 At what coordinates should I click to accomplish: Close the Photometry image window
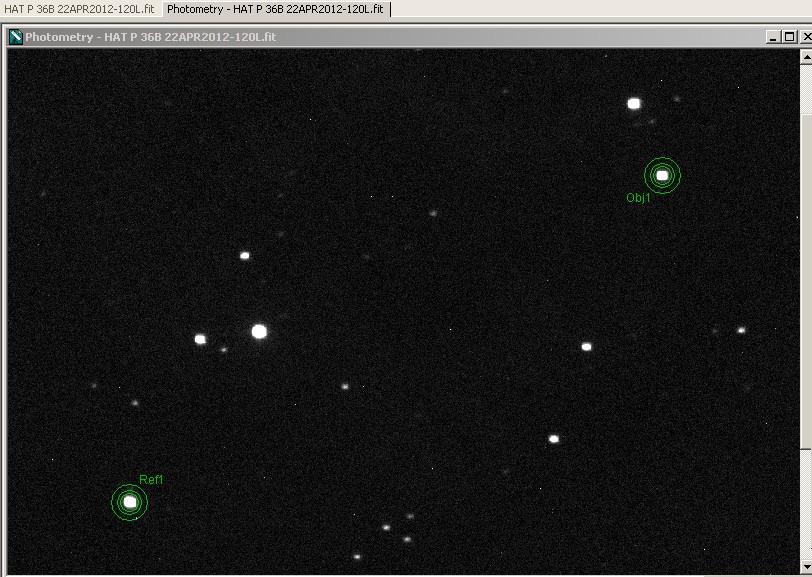pyautogui.click(x=804, y=37)
